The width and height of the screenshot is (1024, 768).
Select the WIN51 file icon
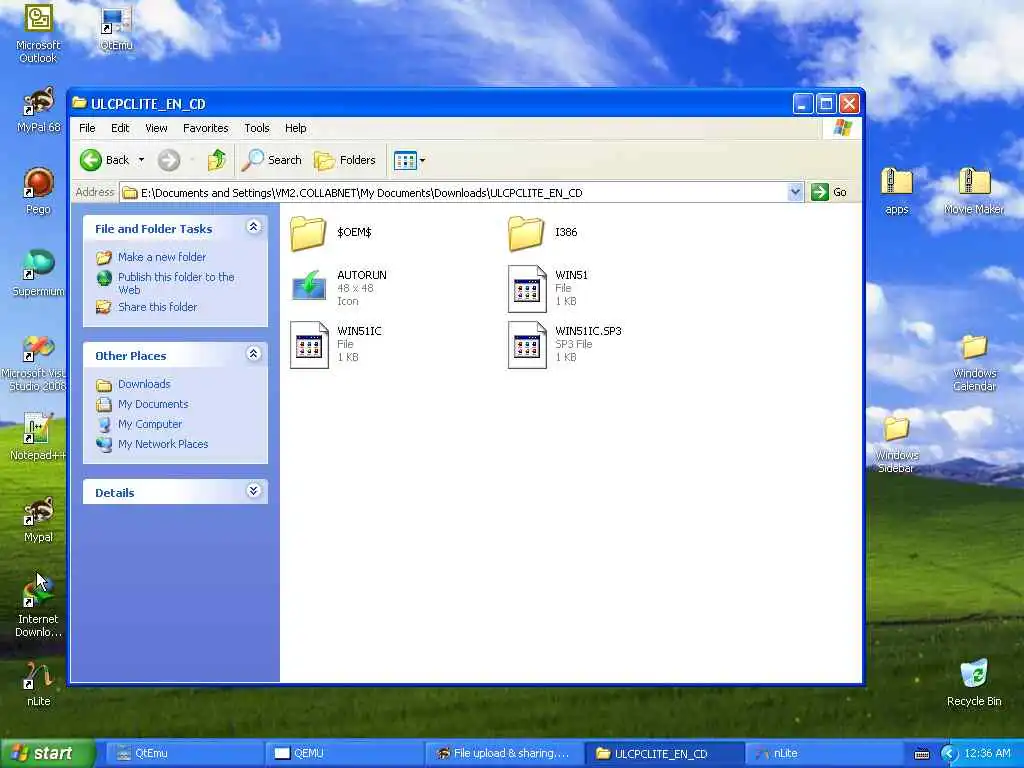pos(527,289)
